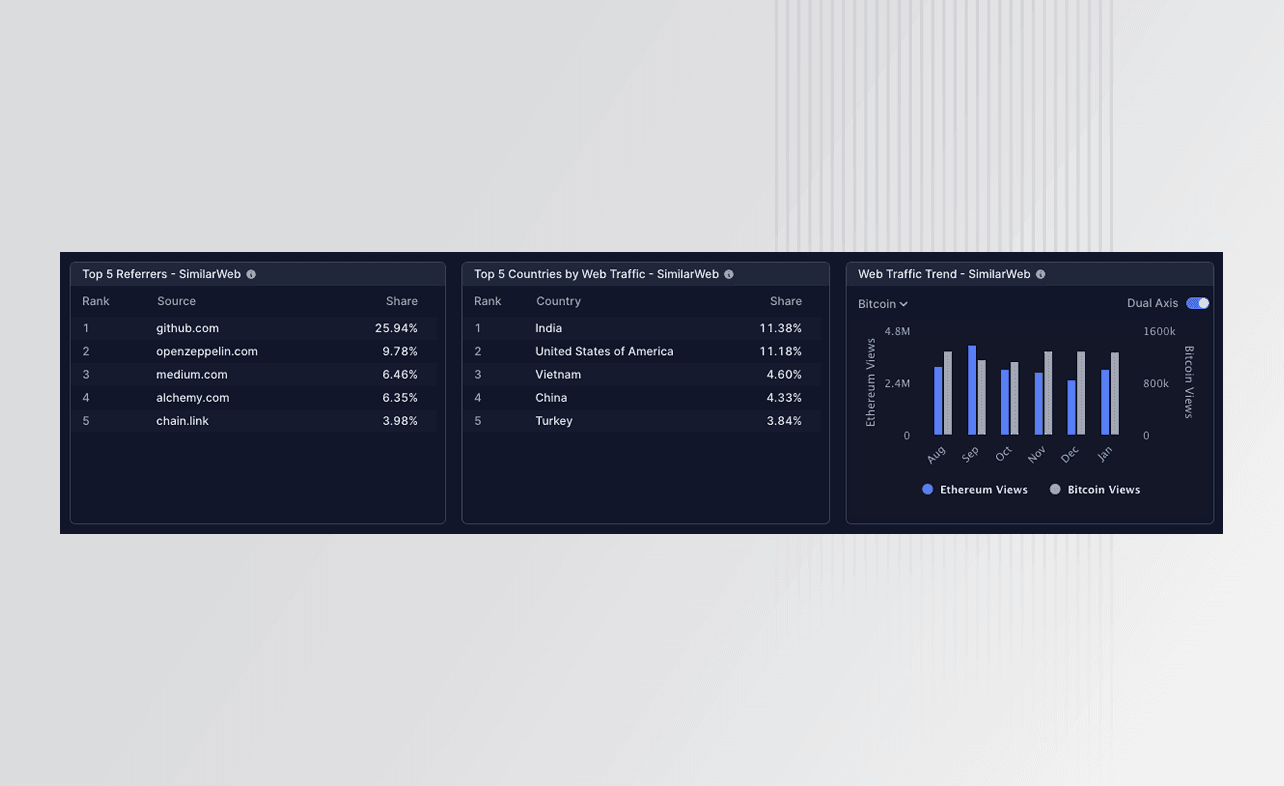Click Share header in the Referrers table

[402, 301]
